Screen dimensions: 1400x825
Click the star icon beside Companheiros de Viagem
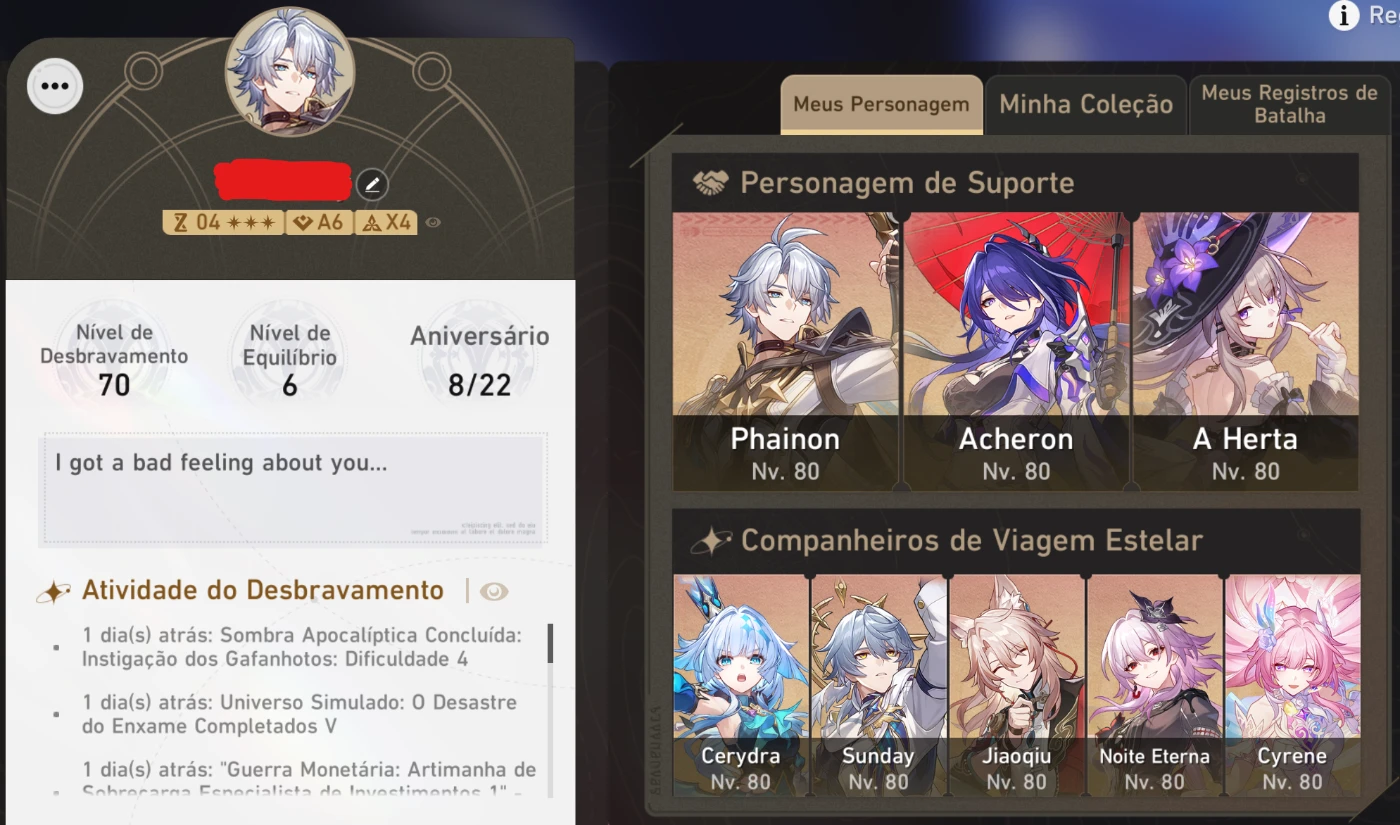(x=711, y=541)
